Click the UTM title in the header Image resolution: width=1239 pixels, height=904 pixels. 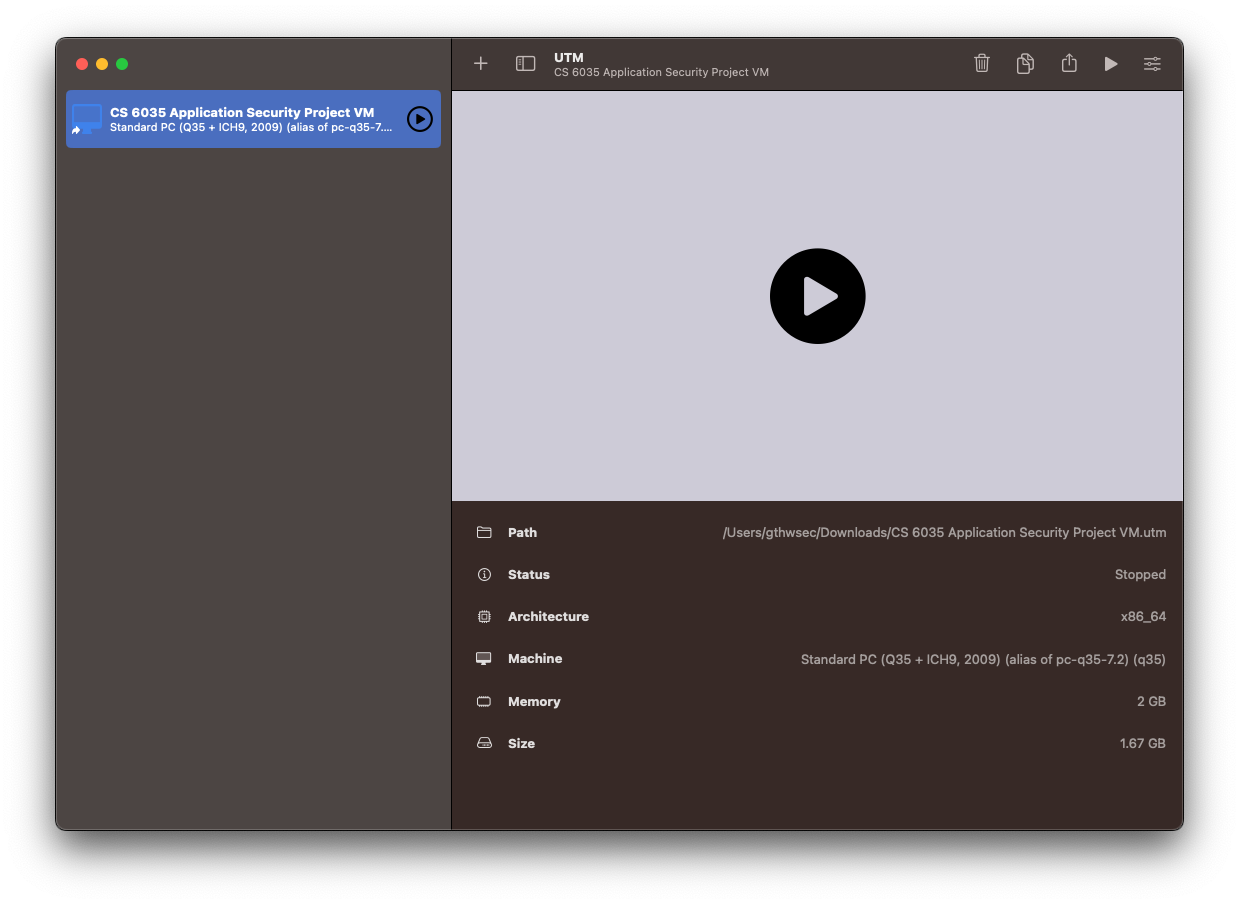click(569, 57)
